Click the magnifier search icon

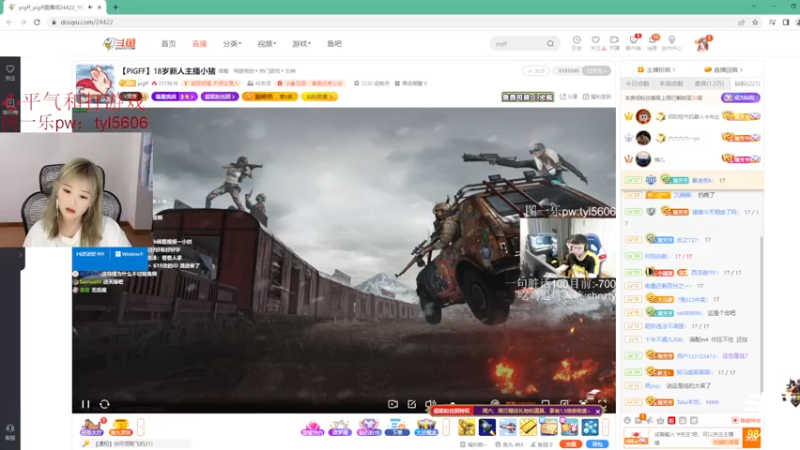(551, 44)
